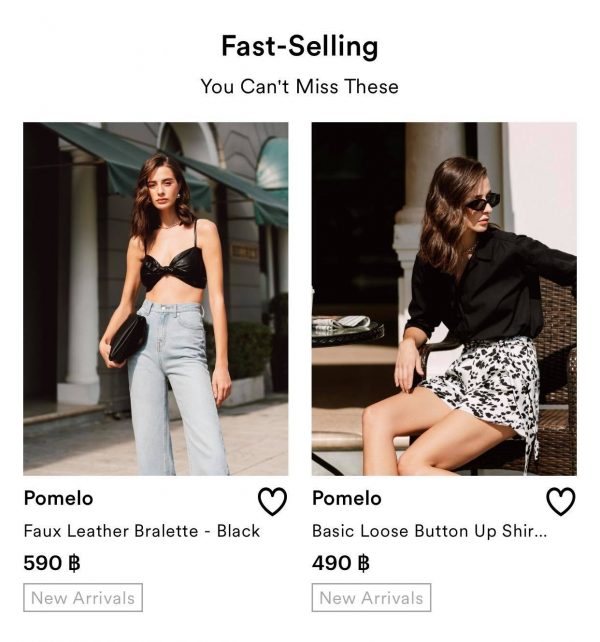Click the 490 ฿ price

340,563
